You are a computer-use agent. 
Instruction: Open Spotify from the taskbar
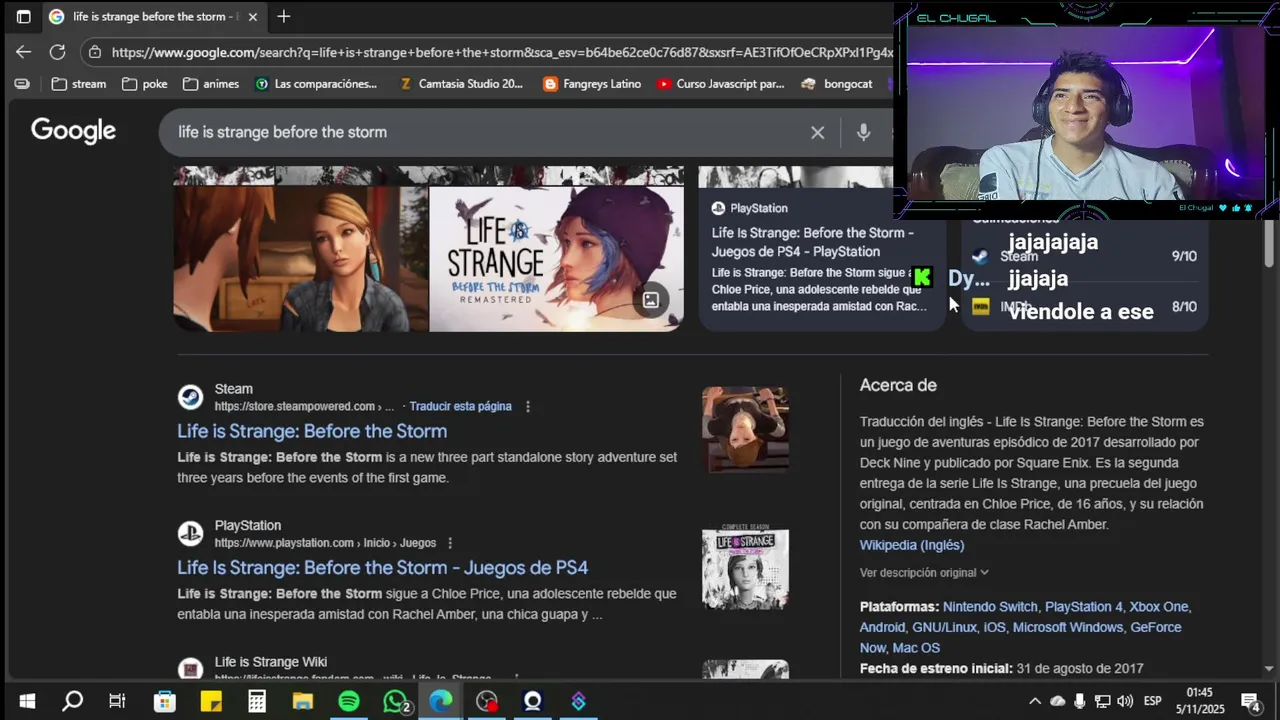coord(349,701)
